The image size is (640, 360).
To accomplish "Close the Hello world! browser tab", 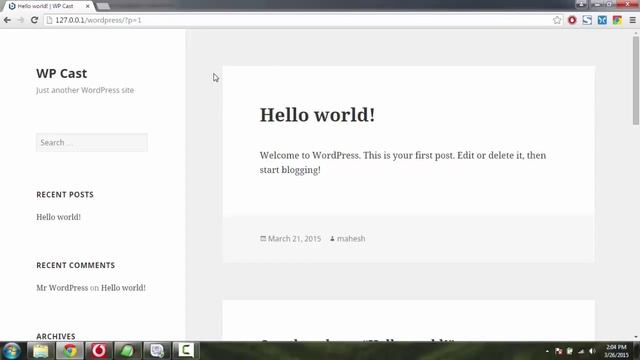I will coord(87,6).
